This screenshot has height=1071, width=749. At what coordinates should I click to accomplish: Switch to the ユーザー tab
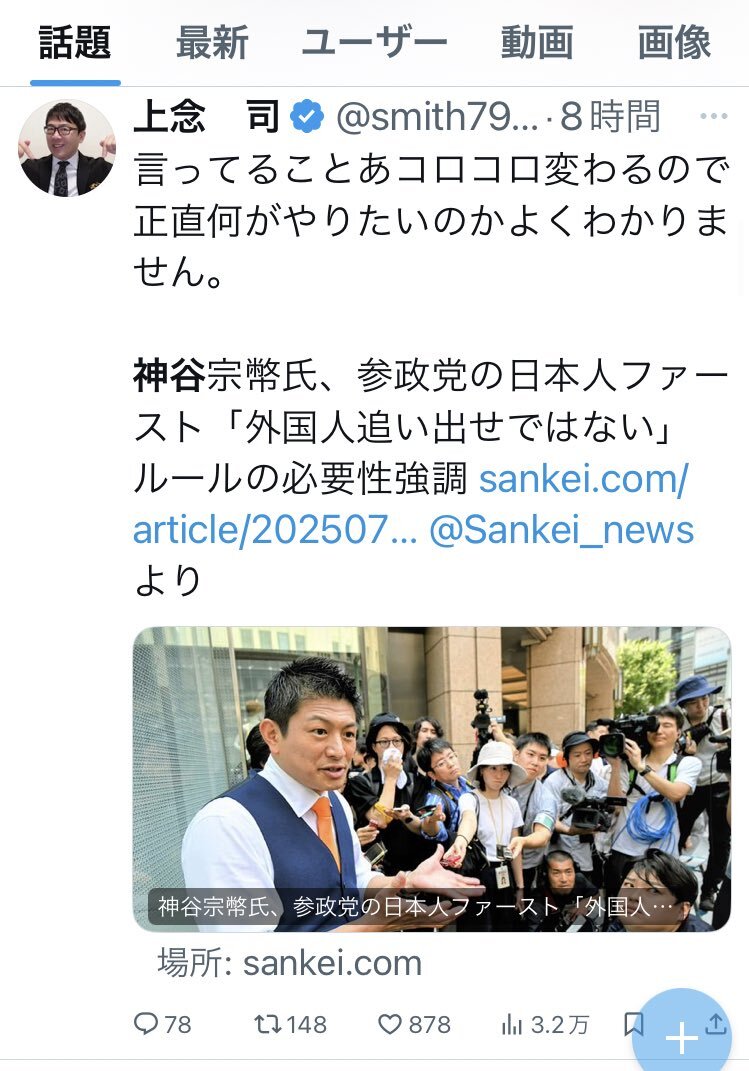(x=374, y=42)
